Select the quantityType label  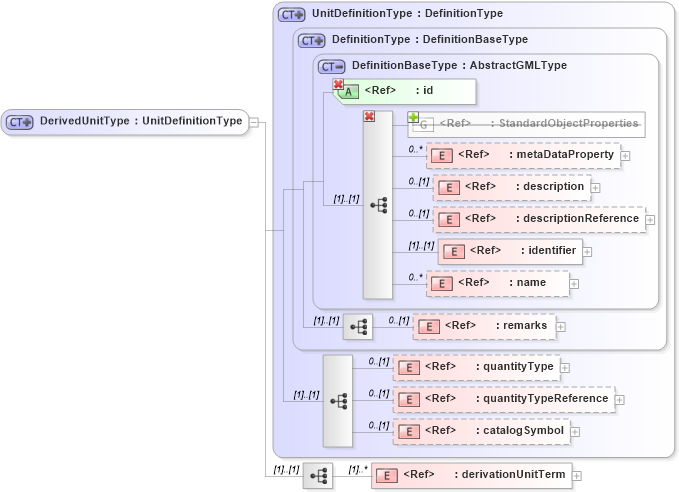pos(518,367)
